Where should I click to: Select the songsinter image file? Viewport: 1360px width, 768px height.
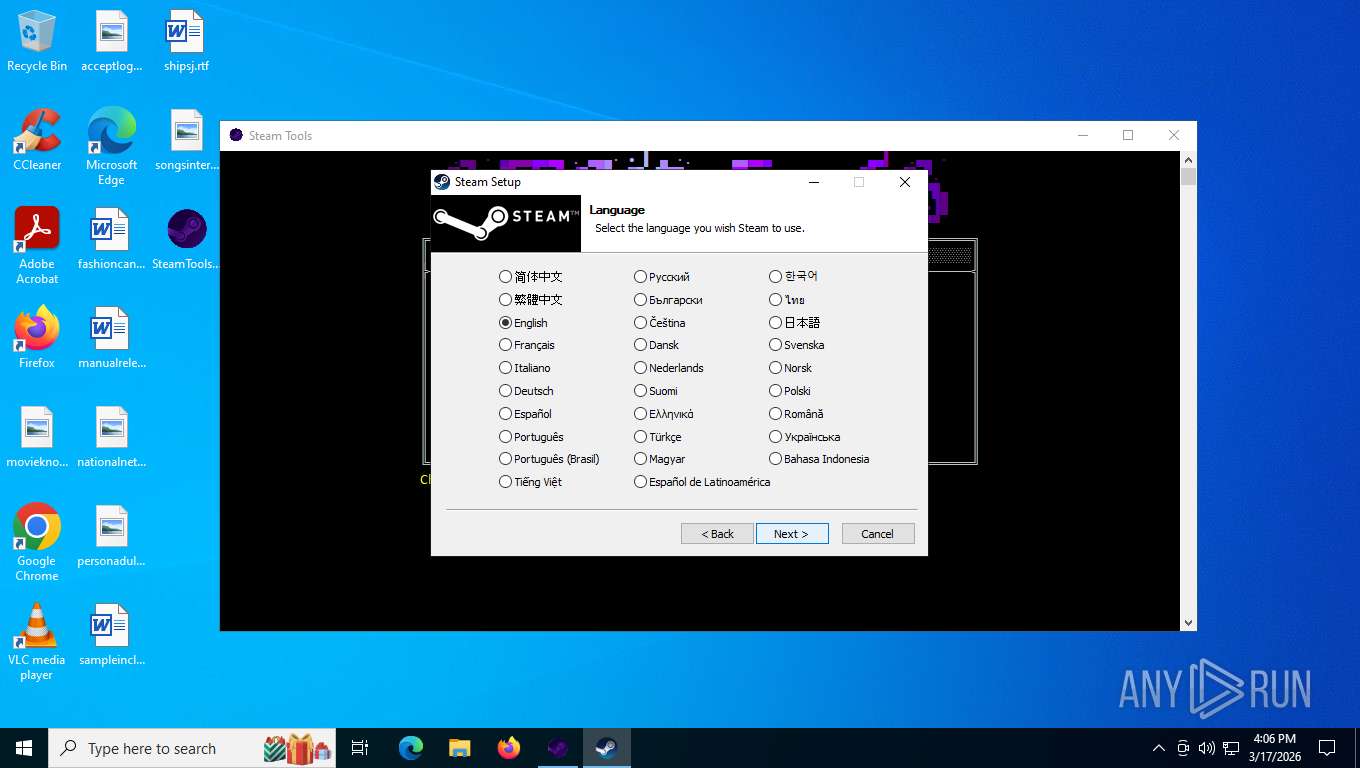click(186, 141)
